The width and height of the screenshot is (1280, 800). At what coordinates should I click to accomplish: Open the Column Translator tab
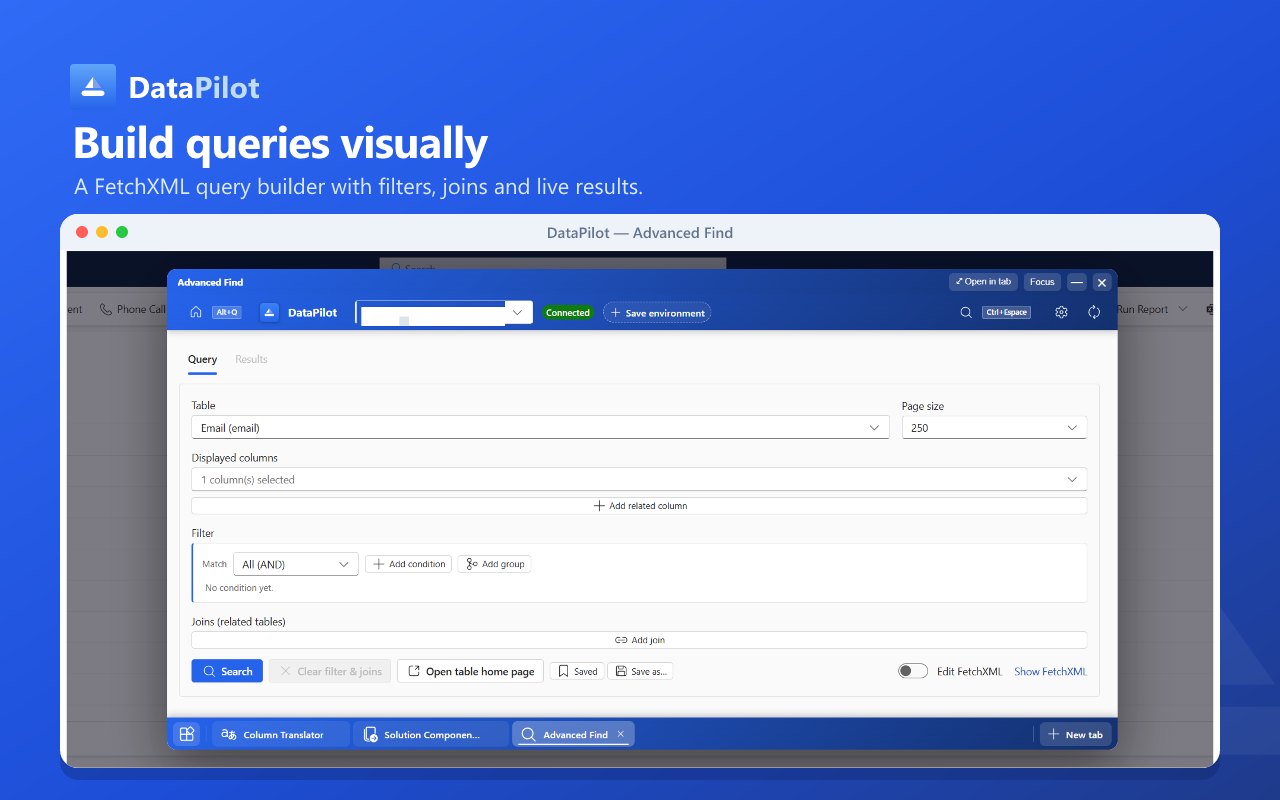click(281, 734)
